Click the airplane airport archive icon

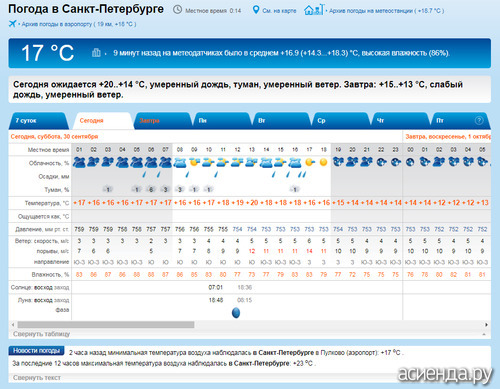(x=12, y=24)
